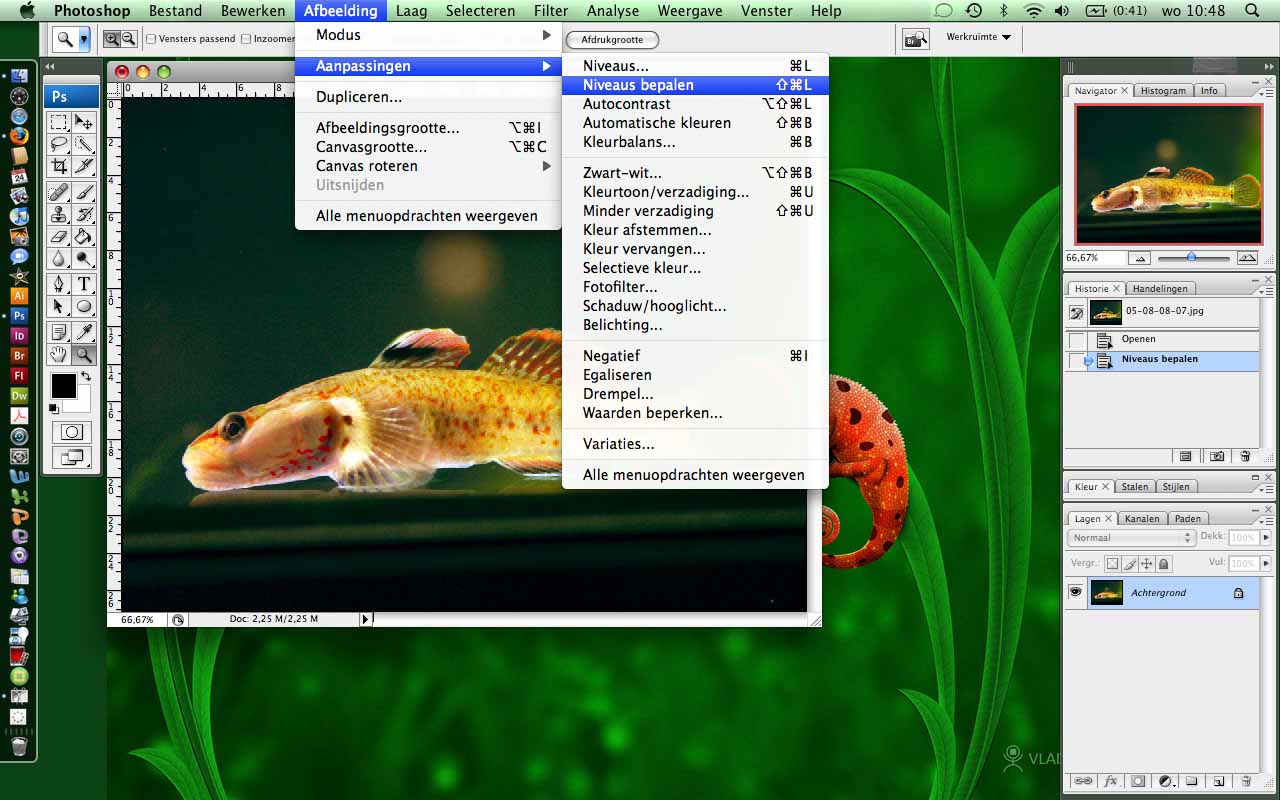
Task: Select the Paint Bucket tool
Action: click(x=84, y=236)
